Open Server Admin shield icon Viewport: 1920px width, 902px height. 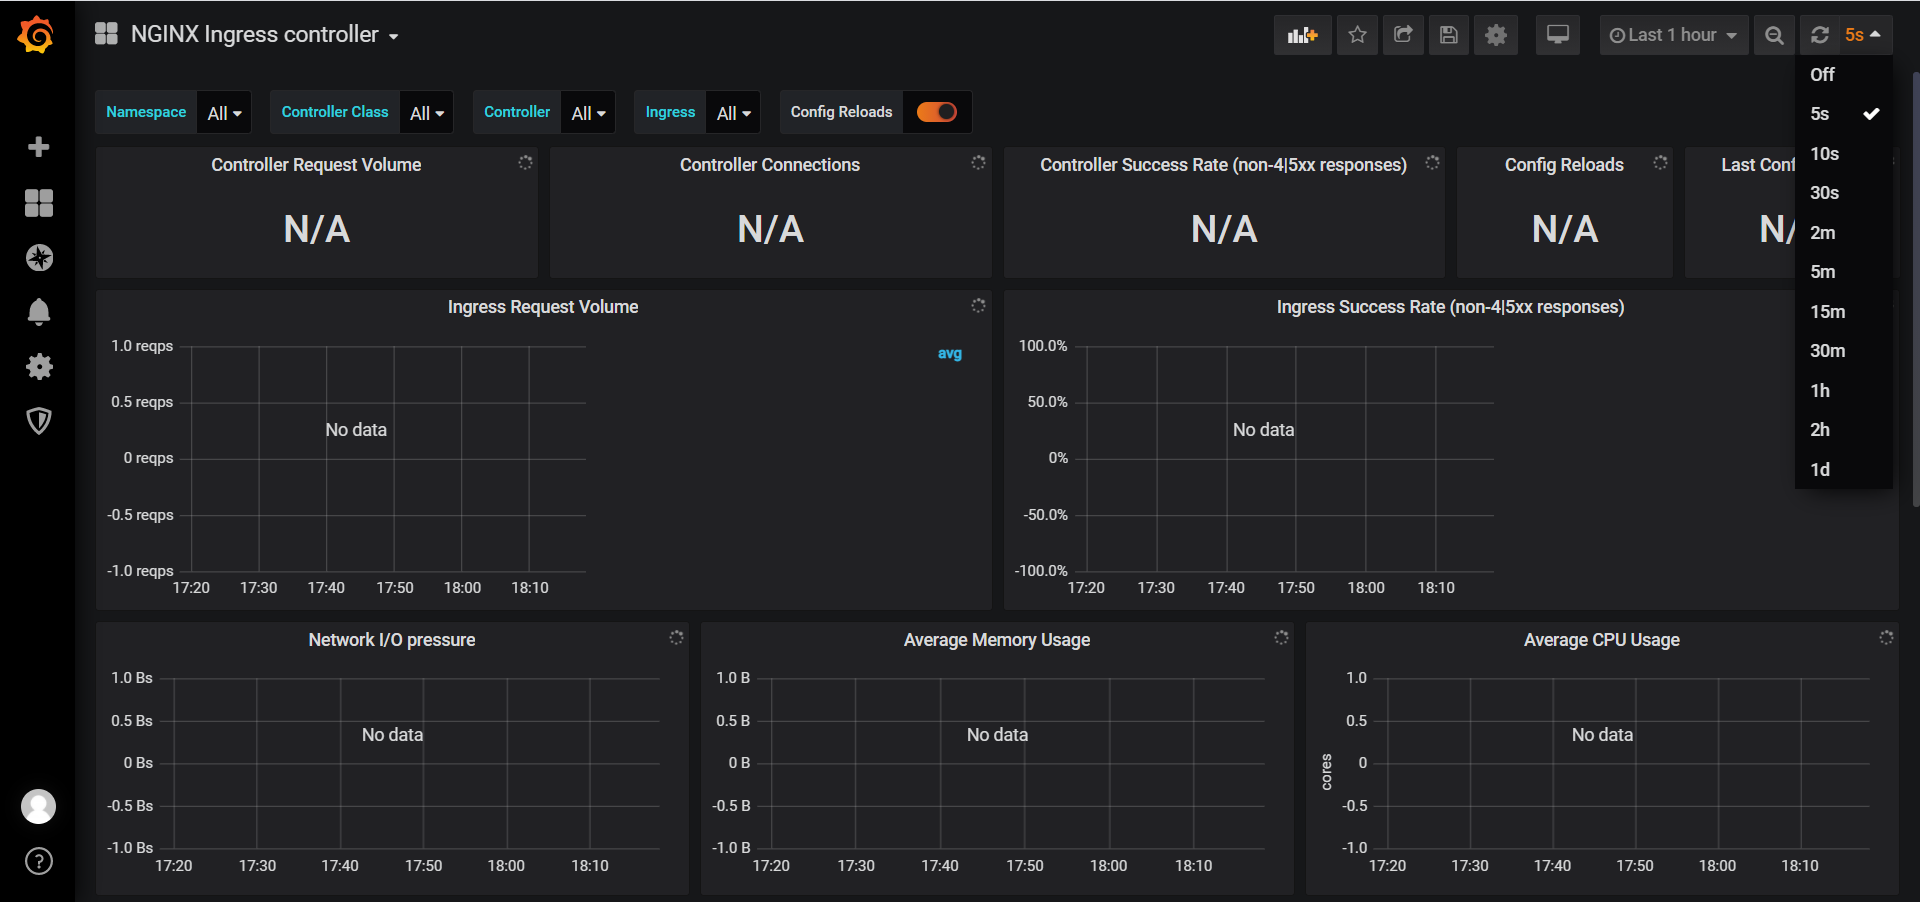tap(39, 421)
